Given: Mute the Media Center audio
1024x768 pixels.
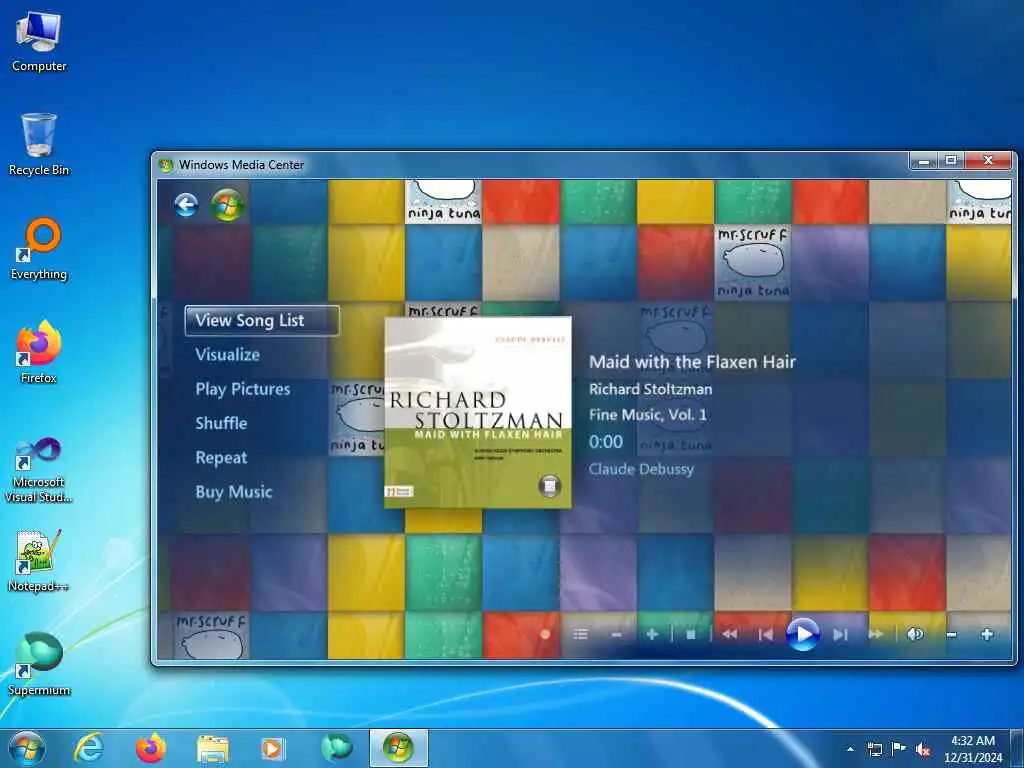Looking at the screenshot, I should click(x=915, y=634).
